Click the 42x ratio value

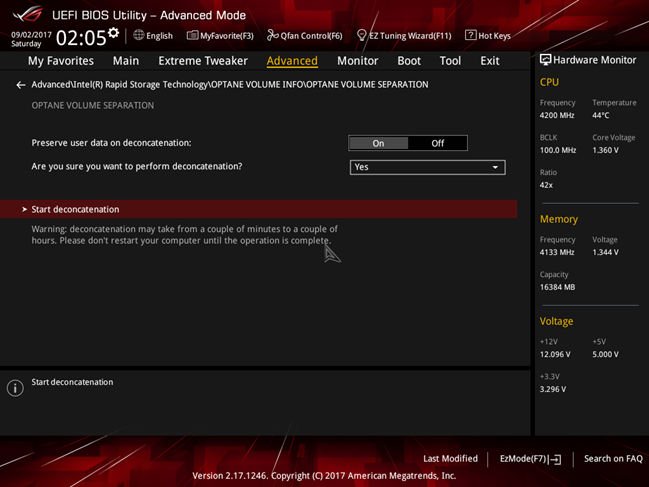[x=546, y=185]
